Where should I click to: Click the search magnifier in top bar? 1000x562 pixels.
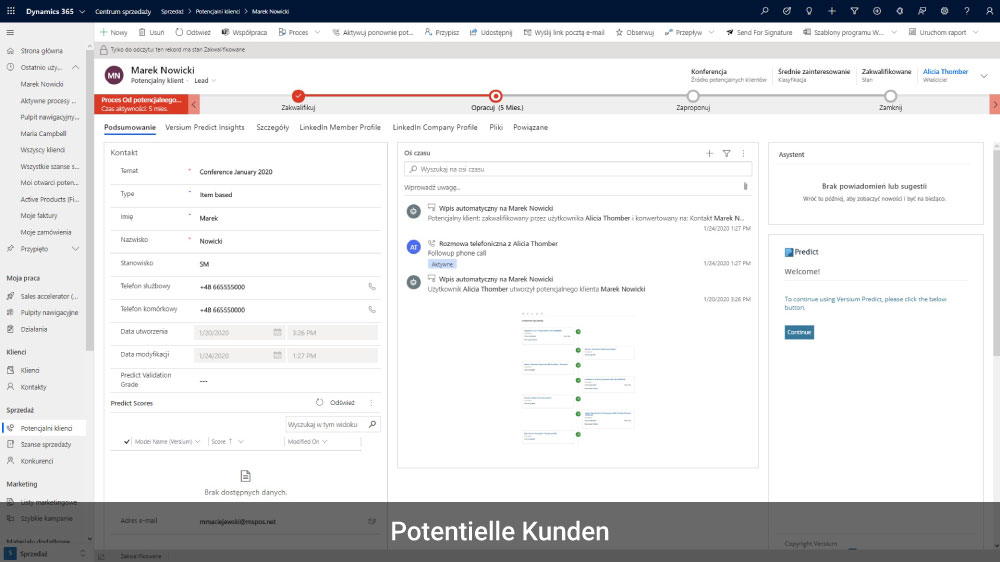[765, 11]
